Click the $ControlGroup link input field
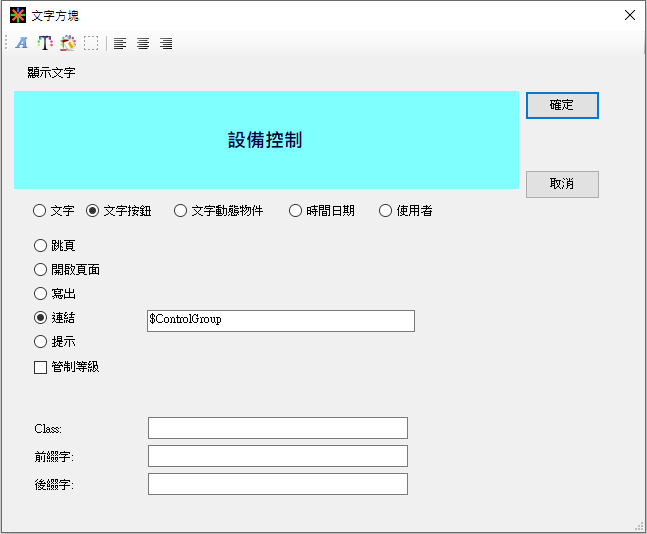Viewport: 647px width, 534px height. (x=280, y=320)
